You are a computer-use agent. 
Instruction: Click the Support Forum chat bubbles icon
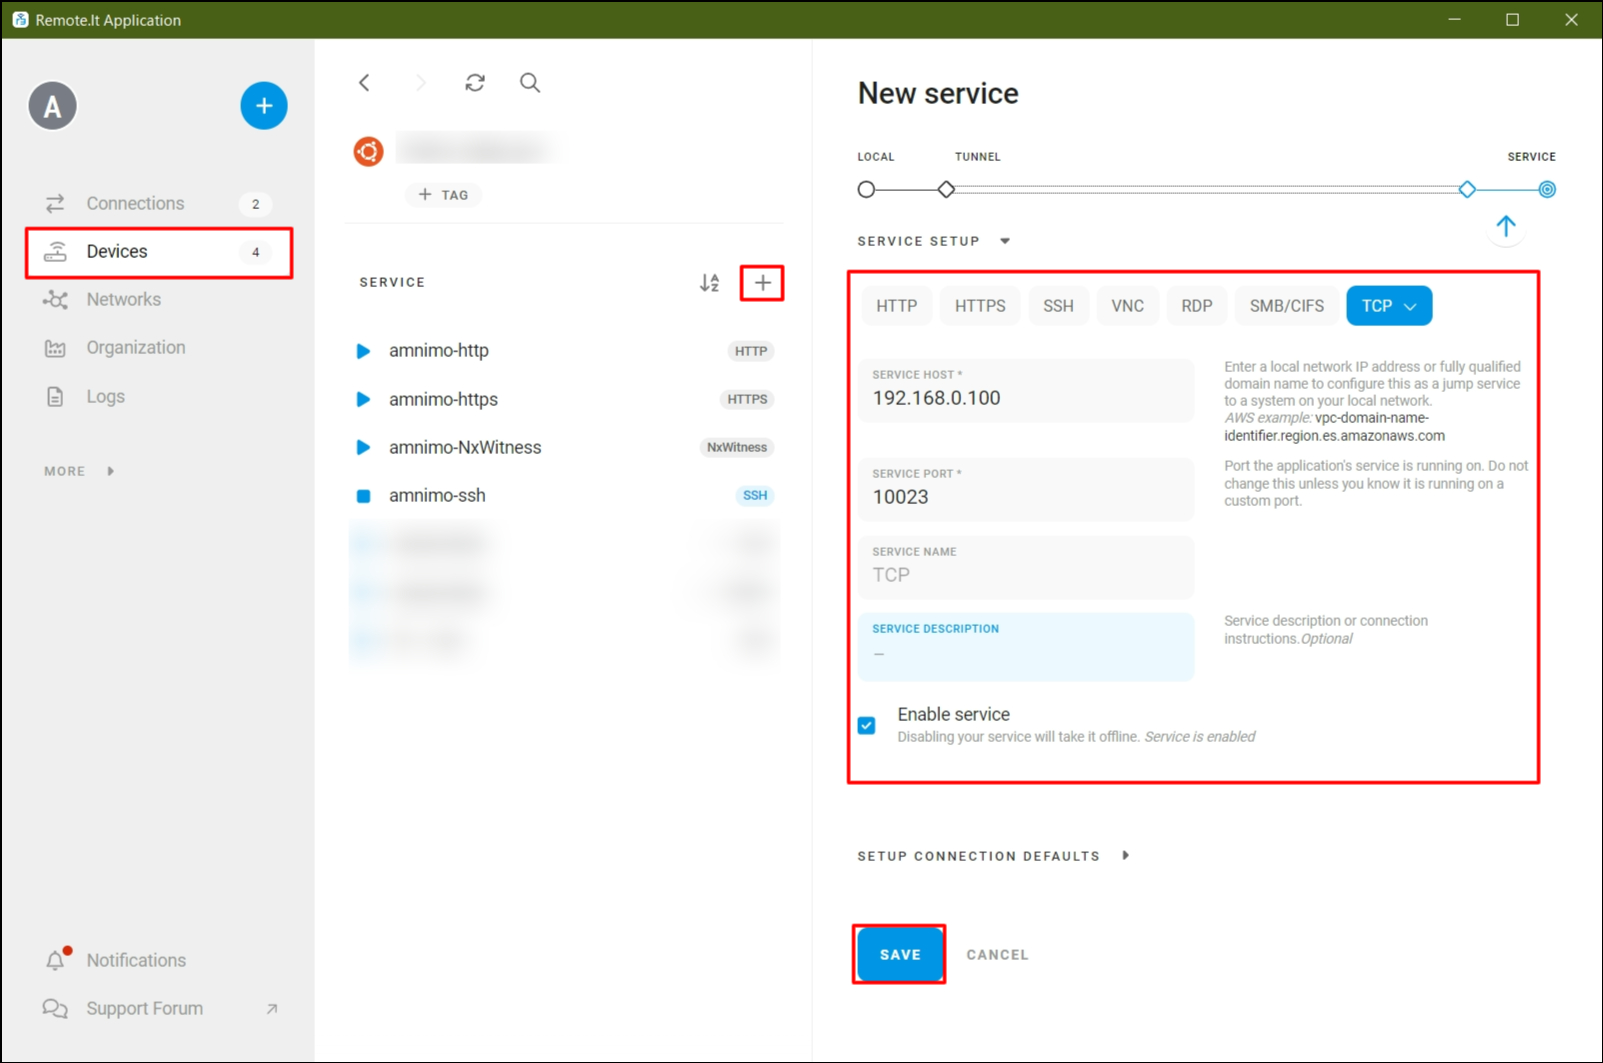(x=55, y=1009)
